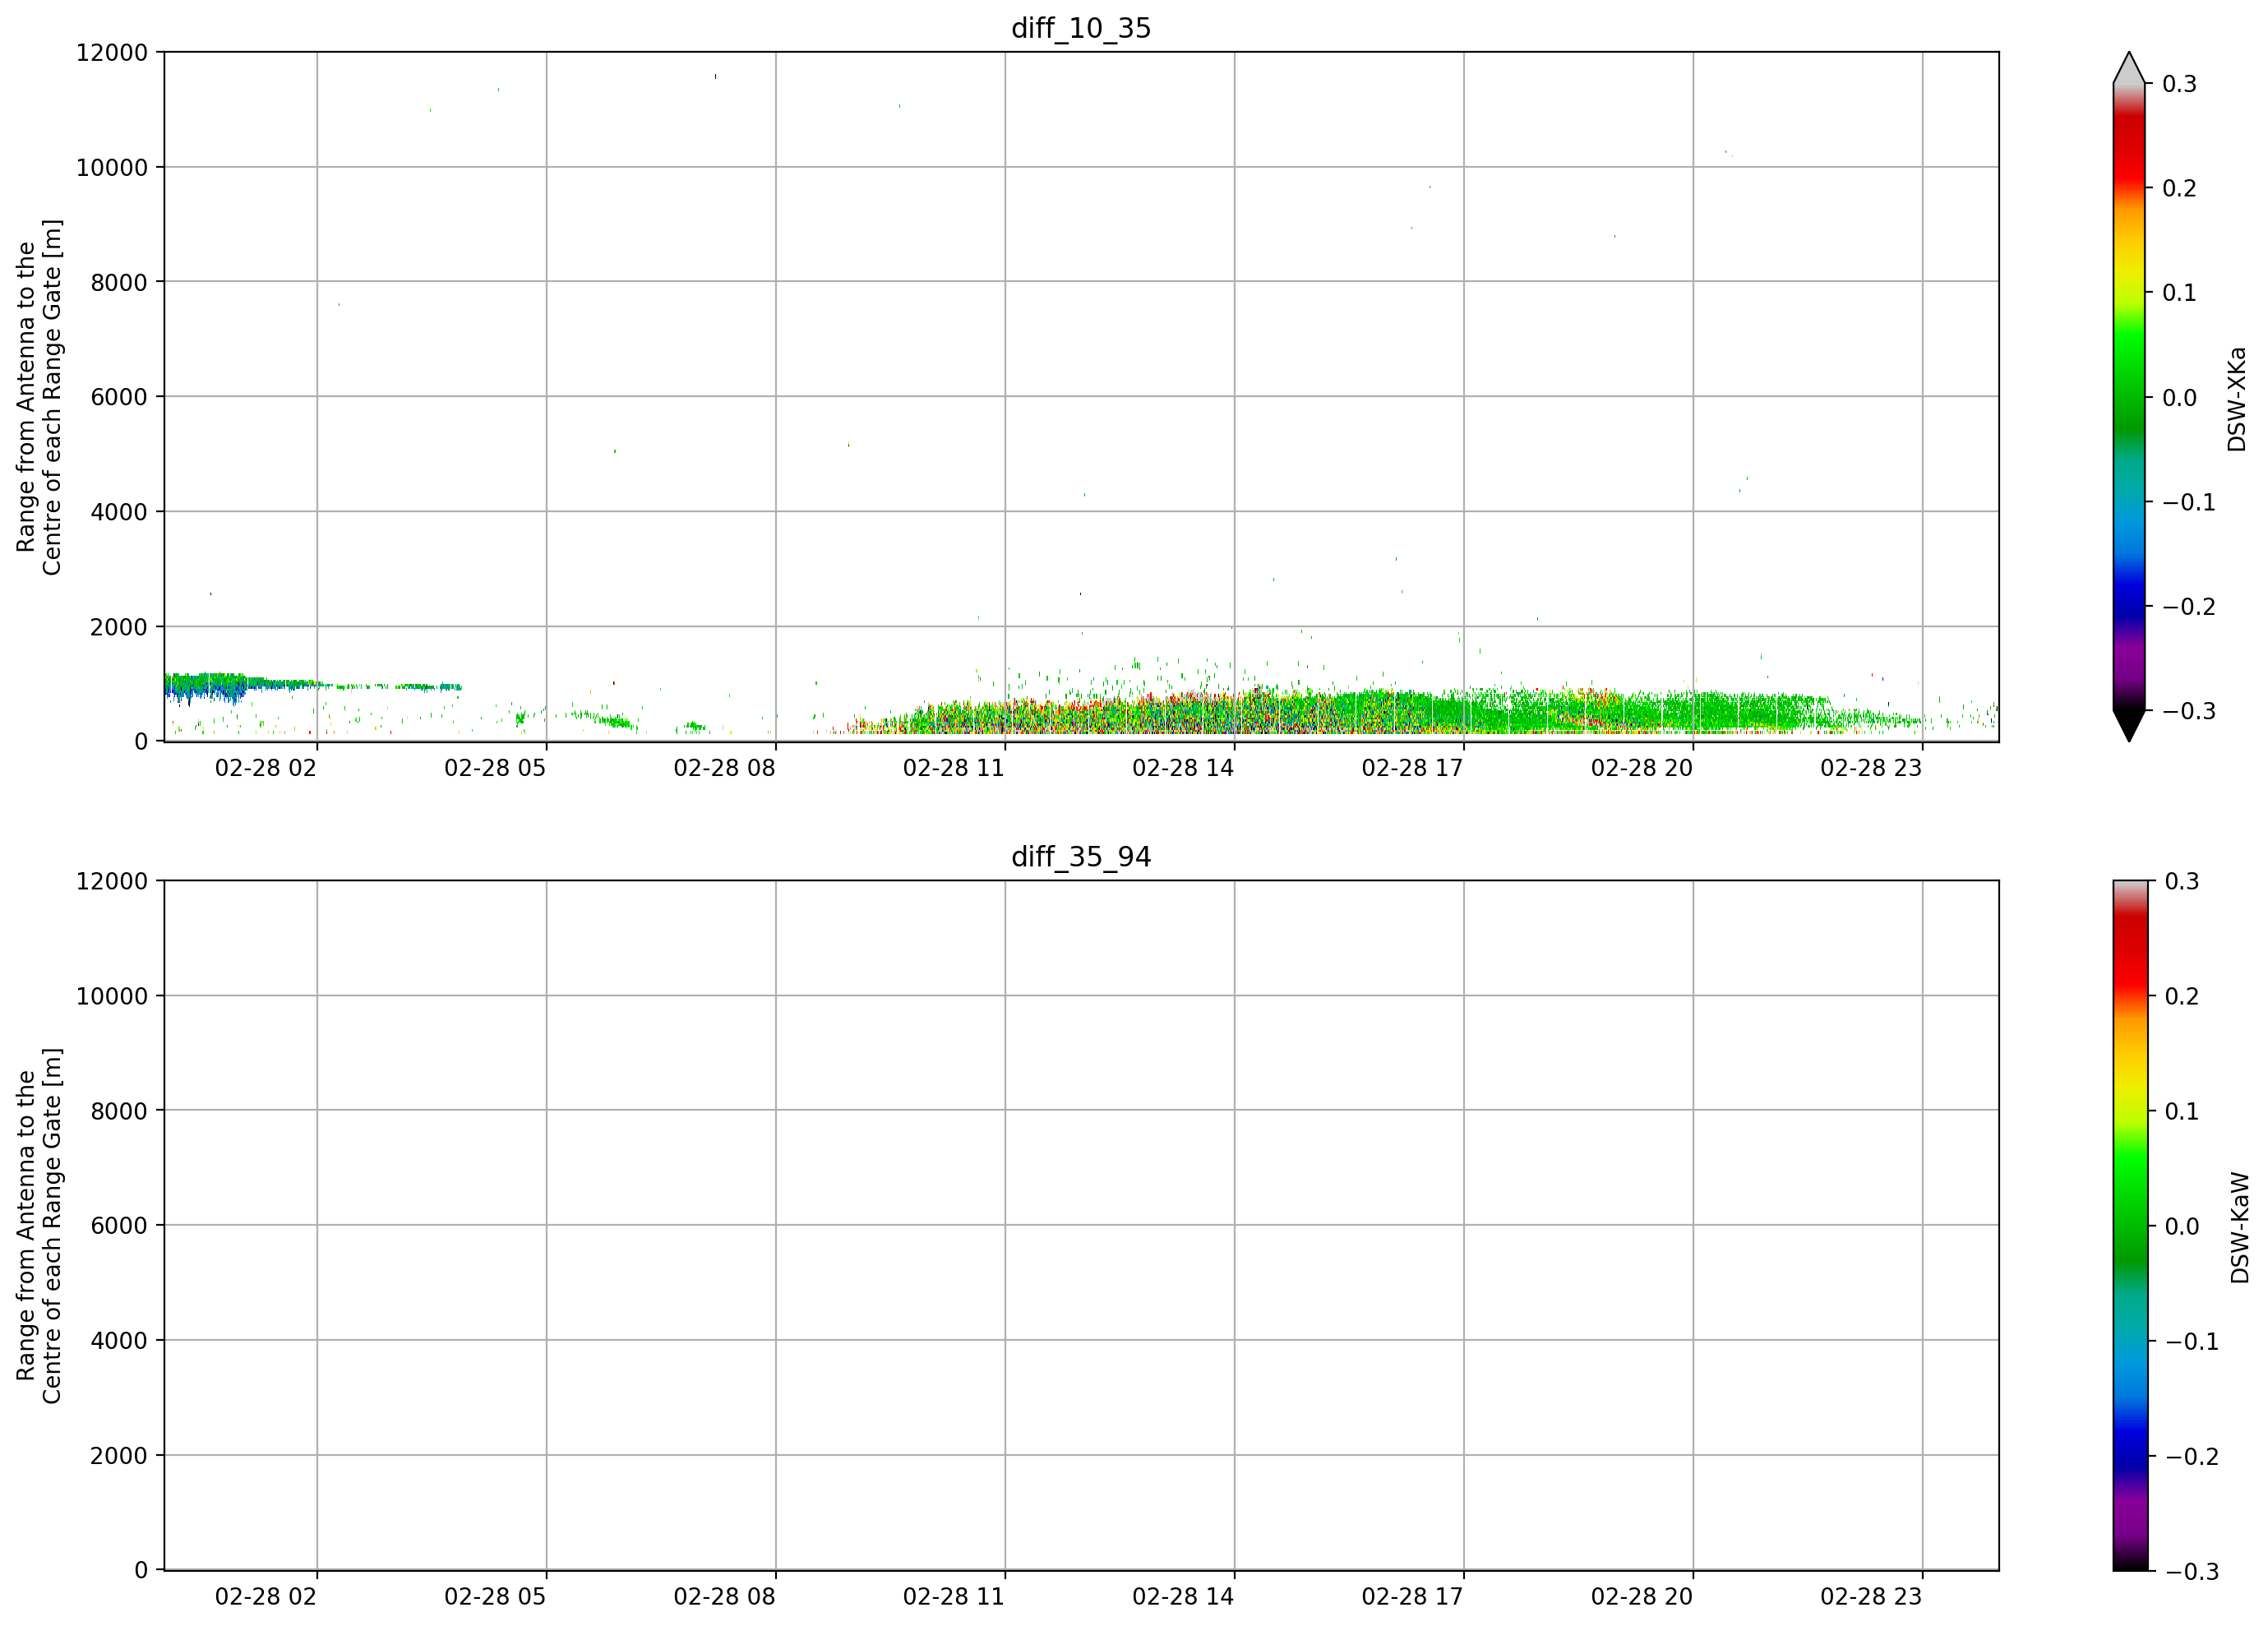Viewport: 2268px width, 1626px height.
Task: Select the "DSW-KaW" colorbar label
Action: click(x=2240, y=1228)
